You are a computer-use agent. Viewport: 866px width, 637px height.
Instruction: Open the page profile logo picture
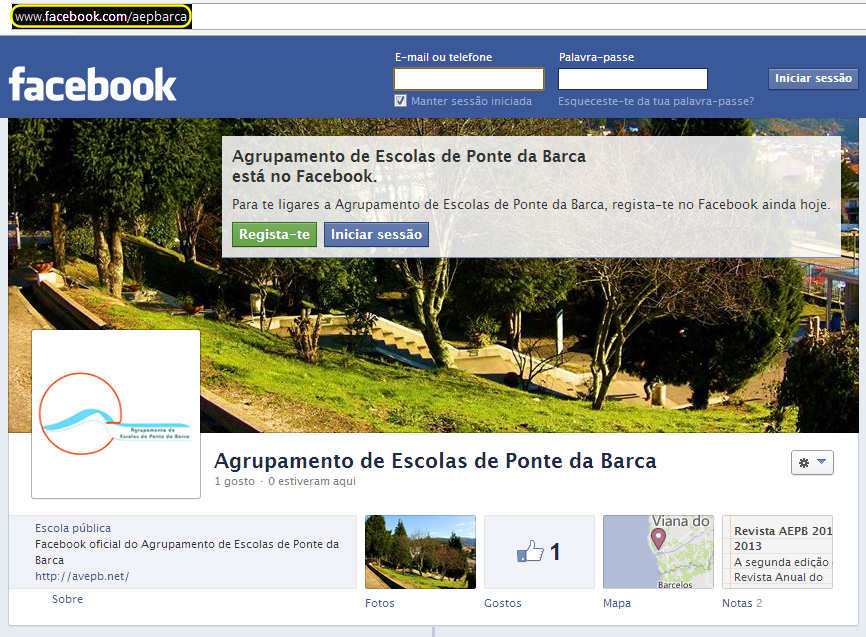(x=116, y=414)
